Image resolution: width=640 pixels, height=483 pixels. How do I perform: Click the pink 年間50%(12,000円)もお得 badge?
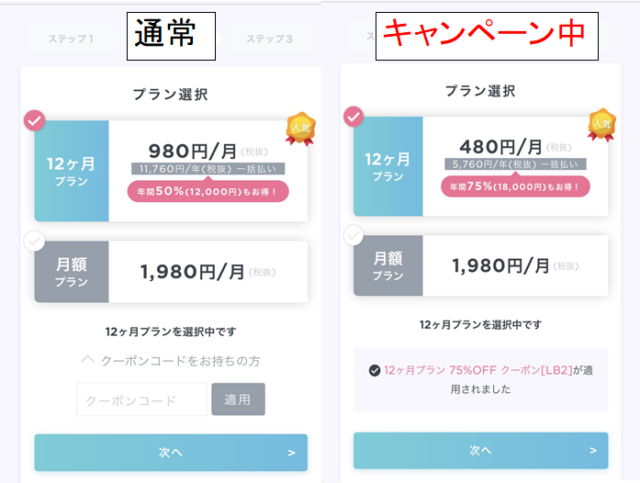tap(208, 191)
